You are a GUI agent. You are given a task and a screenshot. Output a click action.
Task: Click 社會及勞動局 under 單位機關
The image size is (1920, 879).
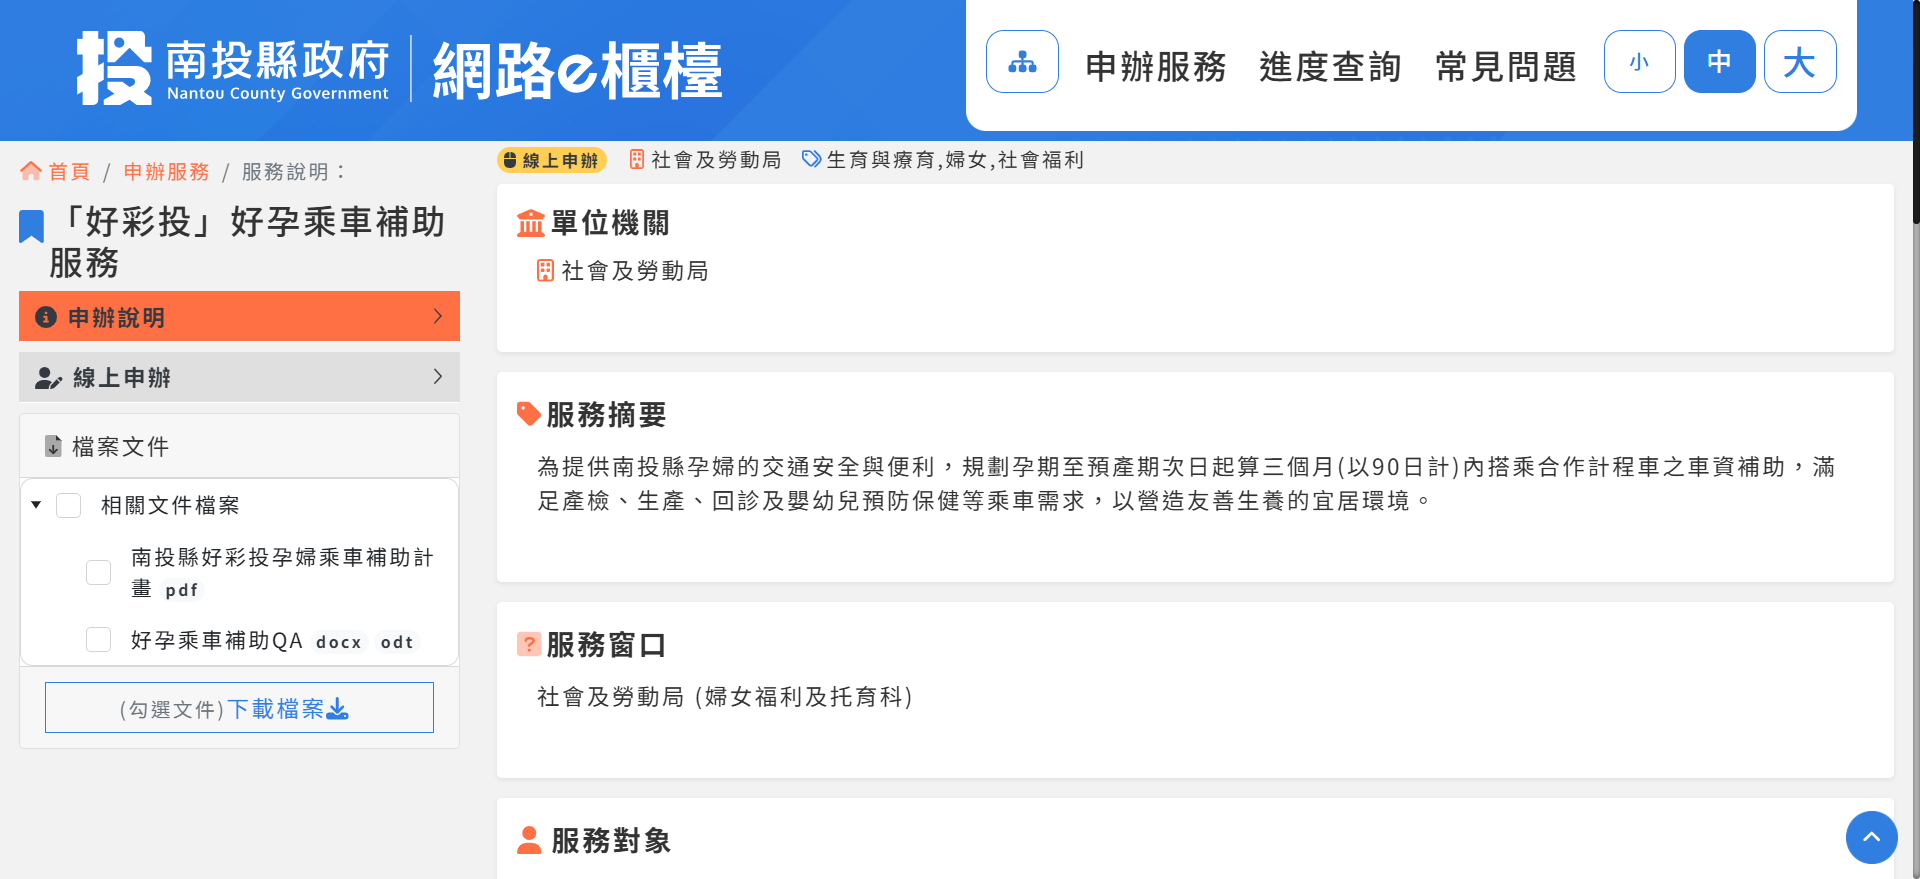[x=634, y=271]
